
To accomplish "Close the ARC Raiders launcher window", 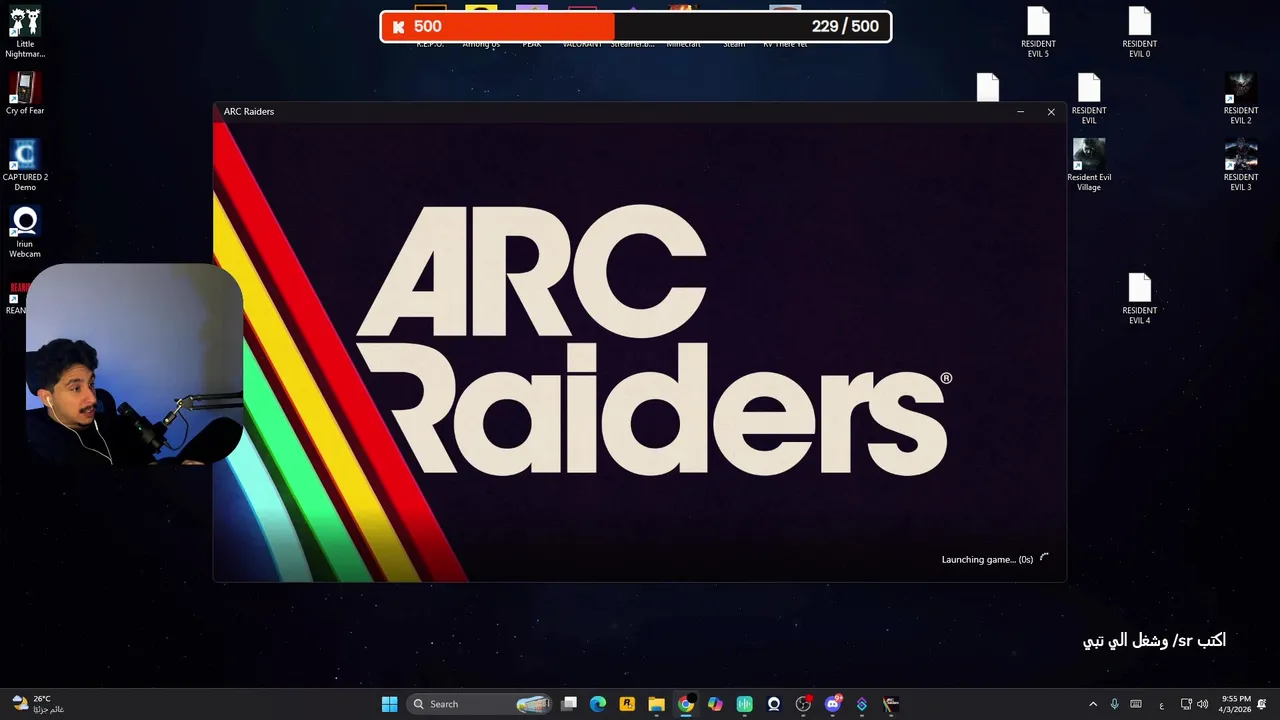I will click(x=1051, y=111).
